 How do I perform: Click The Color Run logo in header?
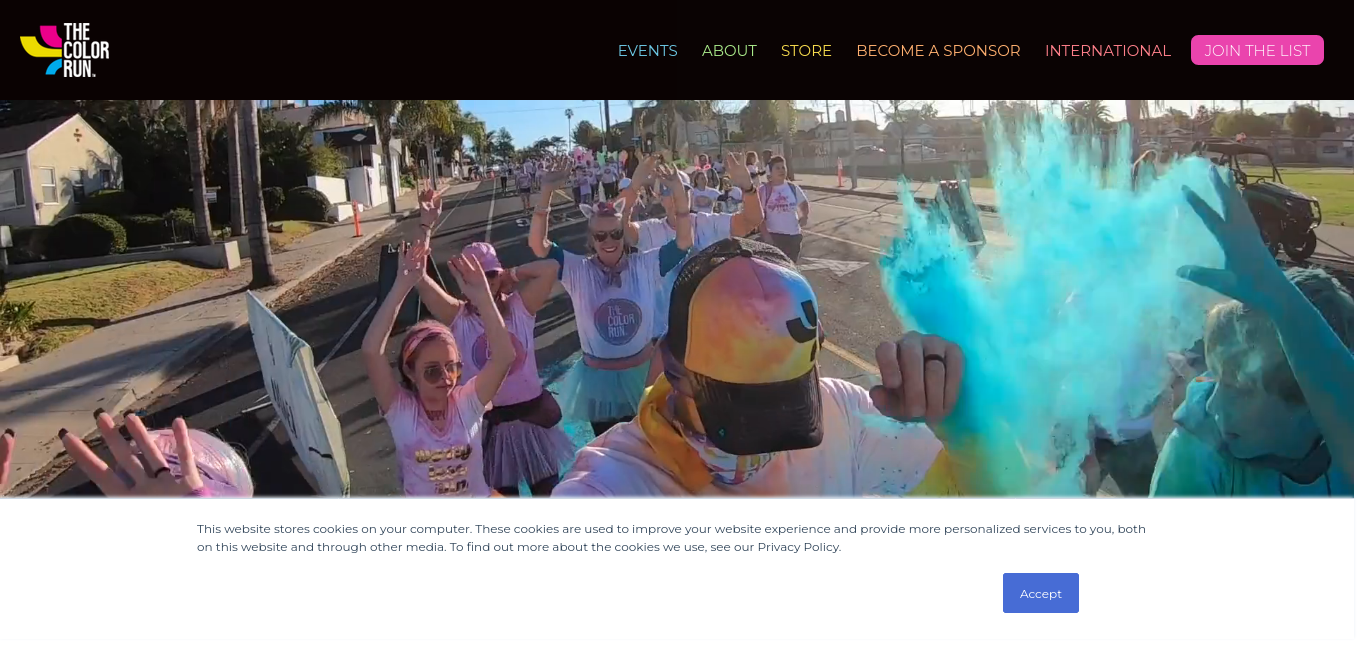coord(65,50)
